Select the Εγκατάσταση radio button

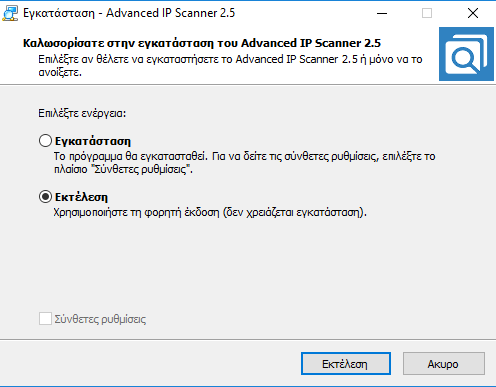pos(45,141)
